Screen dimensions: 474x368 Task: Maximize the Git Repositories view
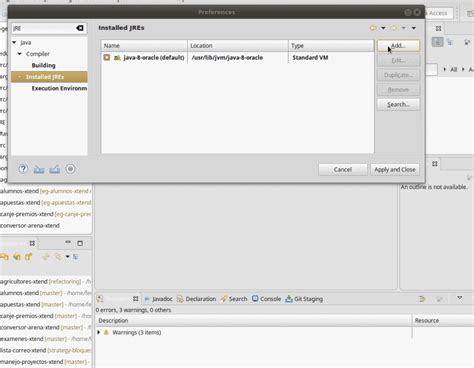(80, 243)
